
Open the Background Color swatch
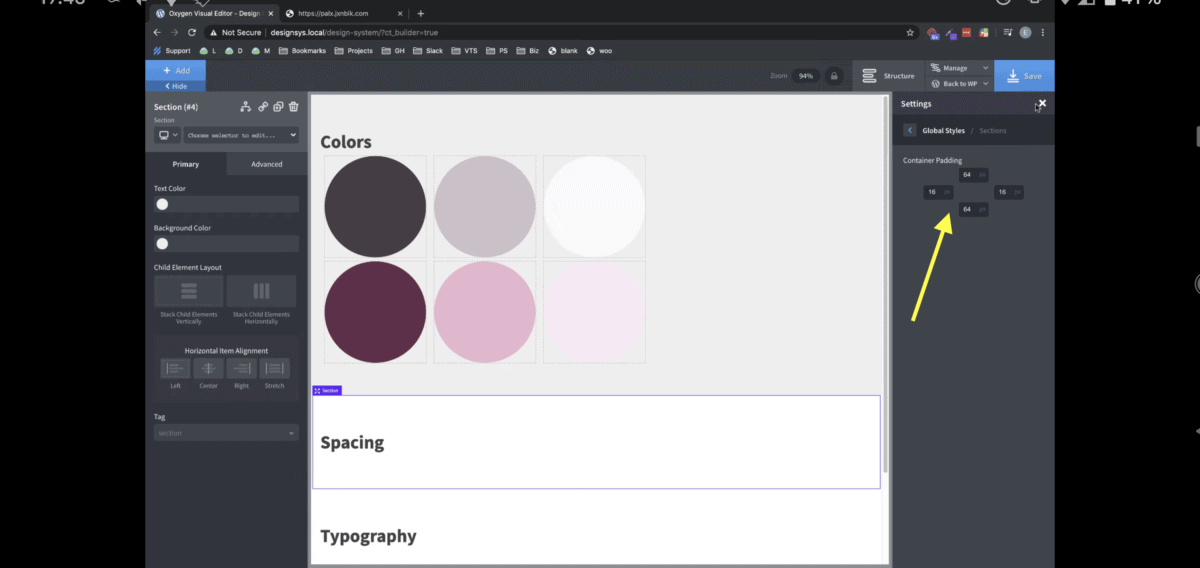162,243
